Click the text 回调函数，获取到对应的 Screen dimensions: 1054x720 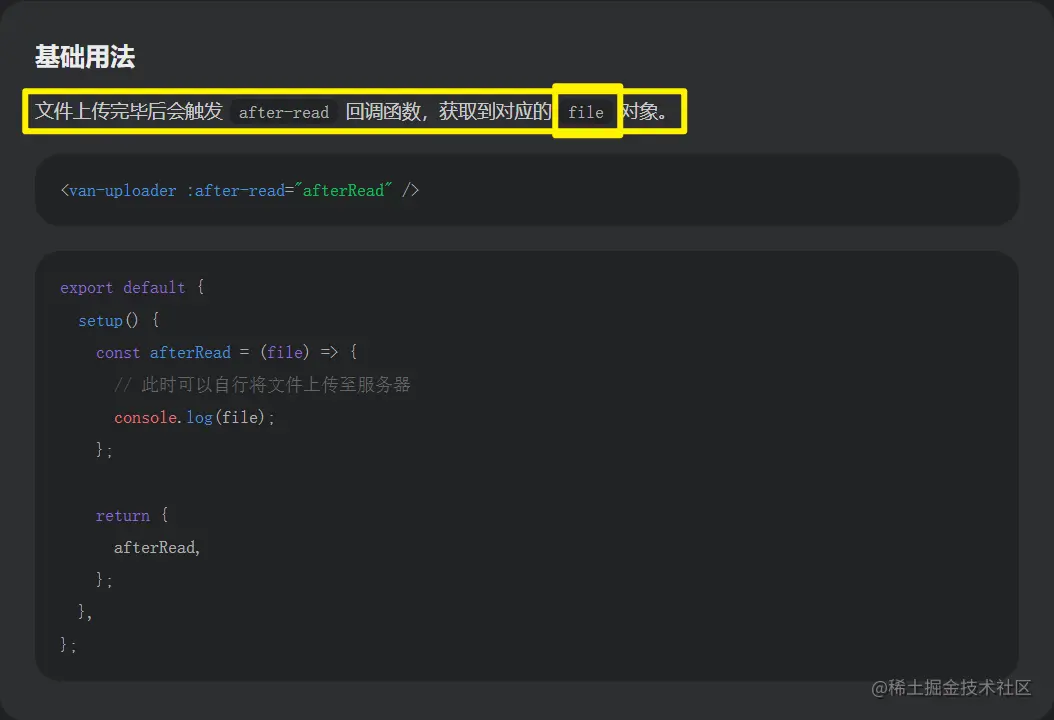pyautogui.click(x=448, y=111)
